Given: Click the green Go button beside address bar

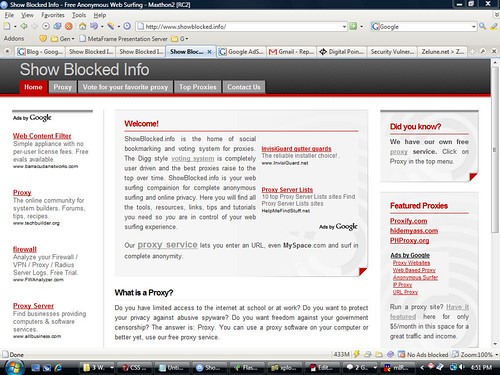Looking at the screenshot, I should pyautogui.click(x=353, y=26).
